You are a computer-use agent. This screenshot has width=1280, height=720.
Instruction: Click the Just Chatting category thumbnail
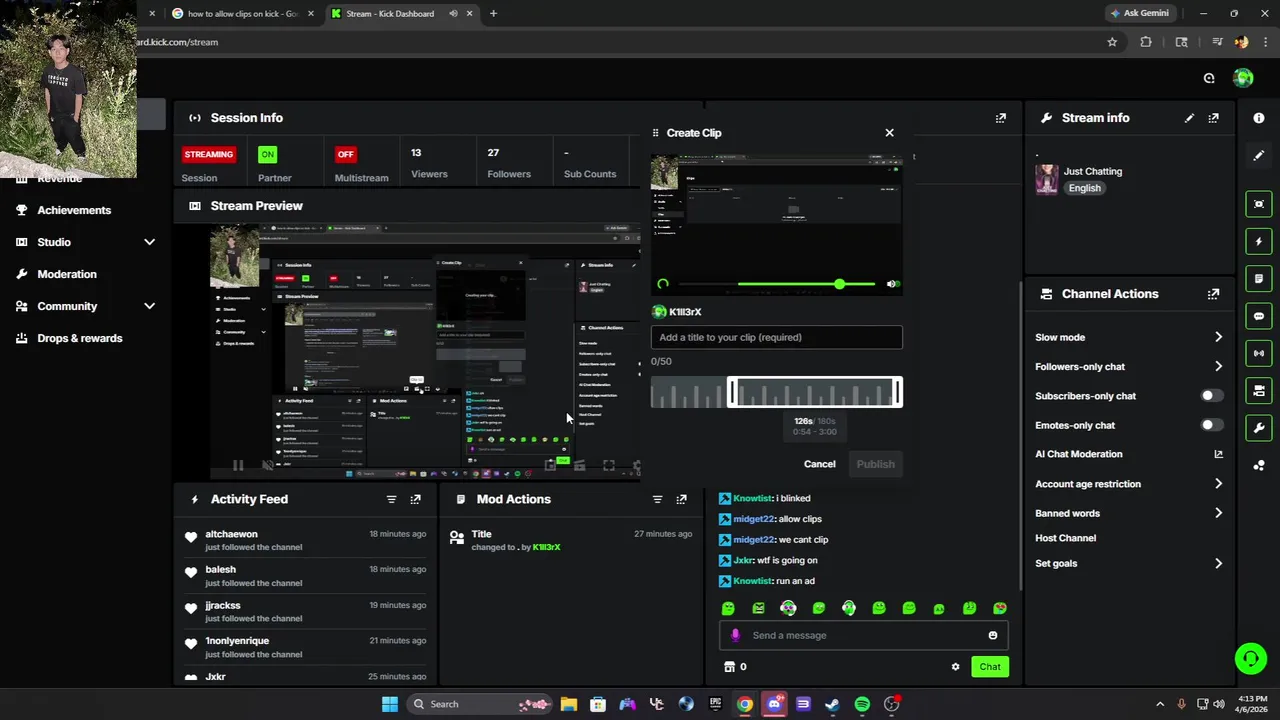tap(1047, 180)
